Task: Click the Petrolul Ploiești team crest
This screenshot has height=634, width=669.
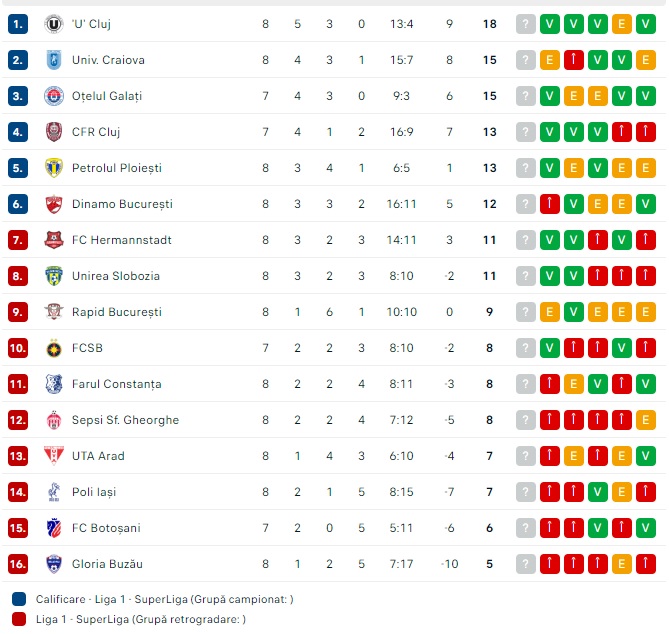Action: 54,168
